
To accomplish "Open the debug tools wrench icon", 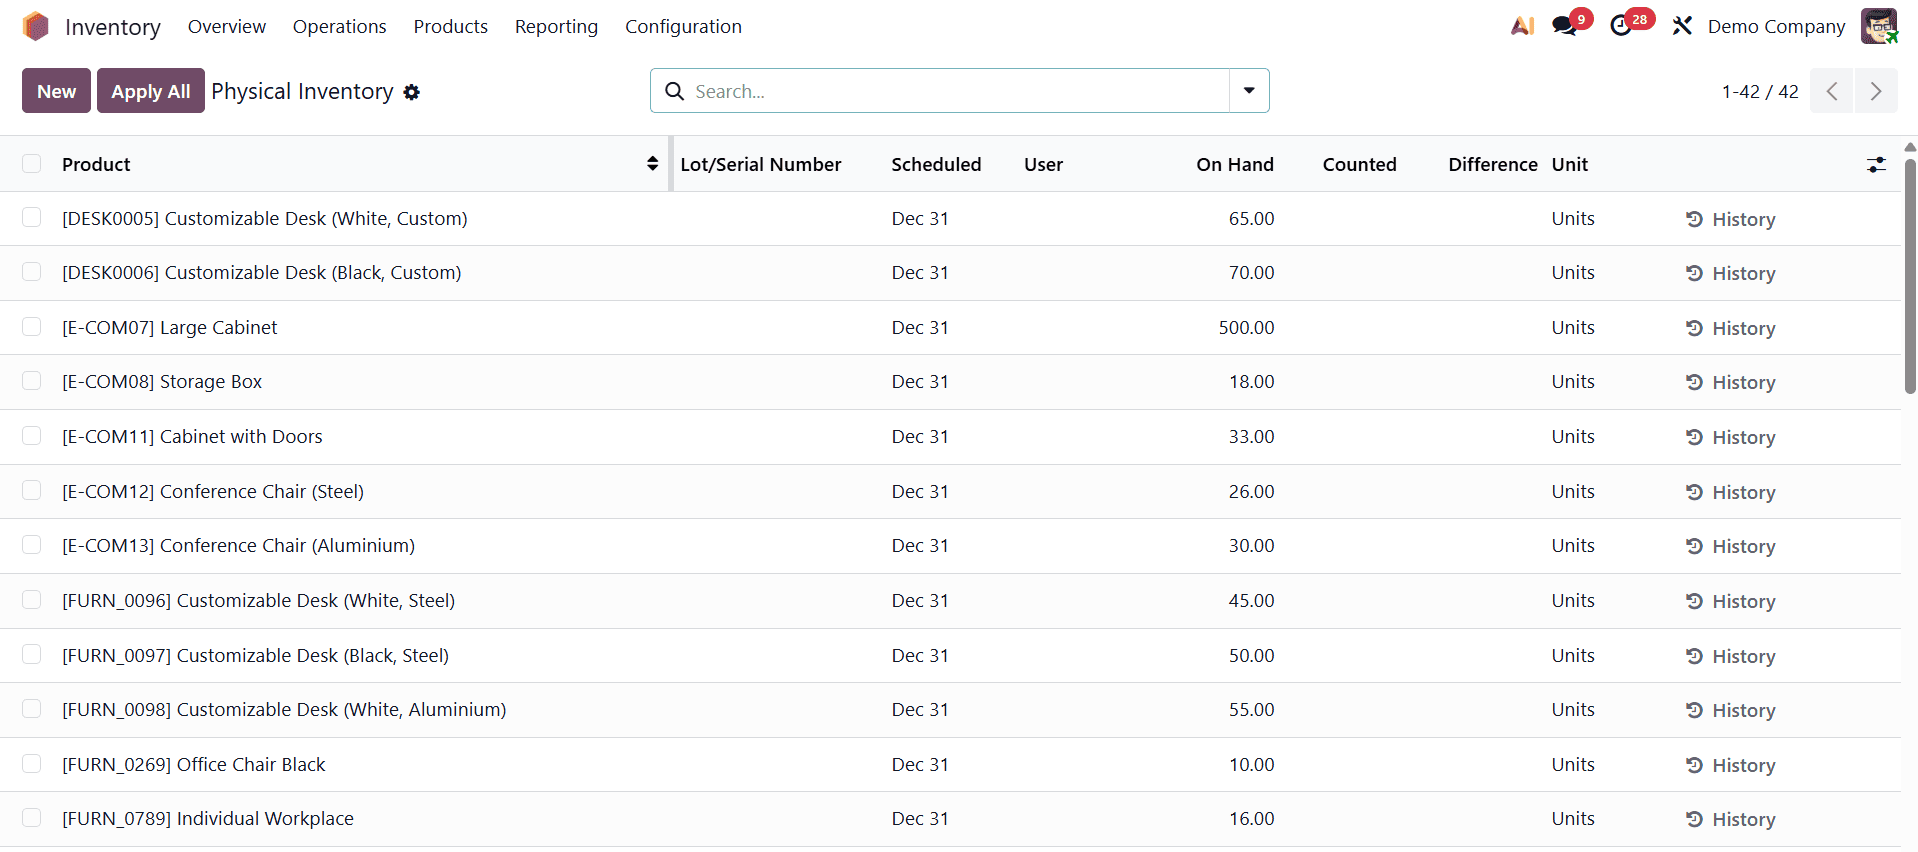I will click(x=1682, y=26).
